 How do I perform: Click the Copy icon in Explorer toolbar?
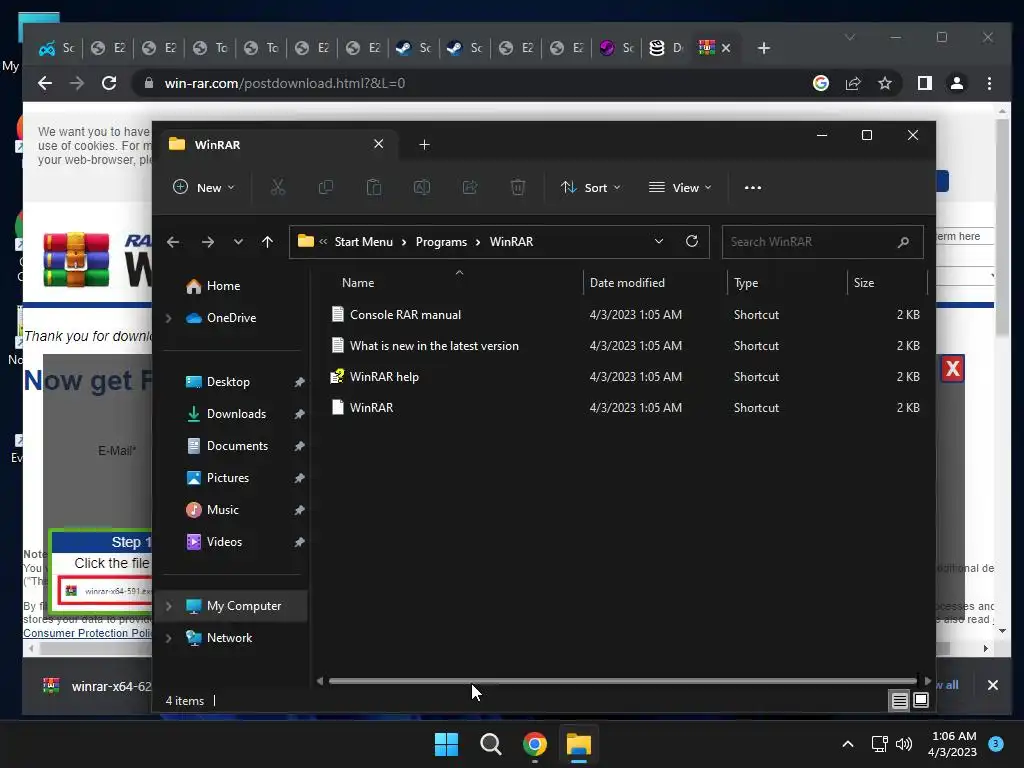326,187
